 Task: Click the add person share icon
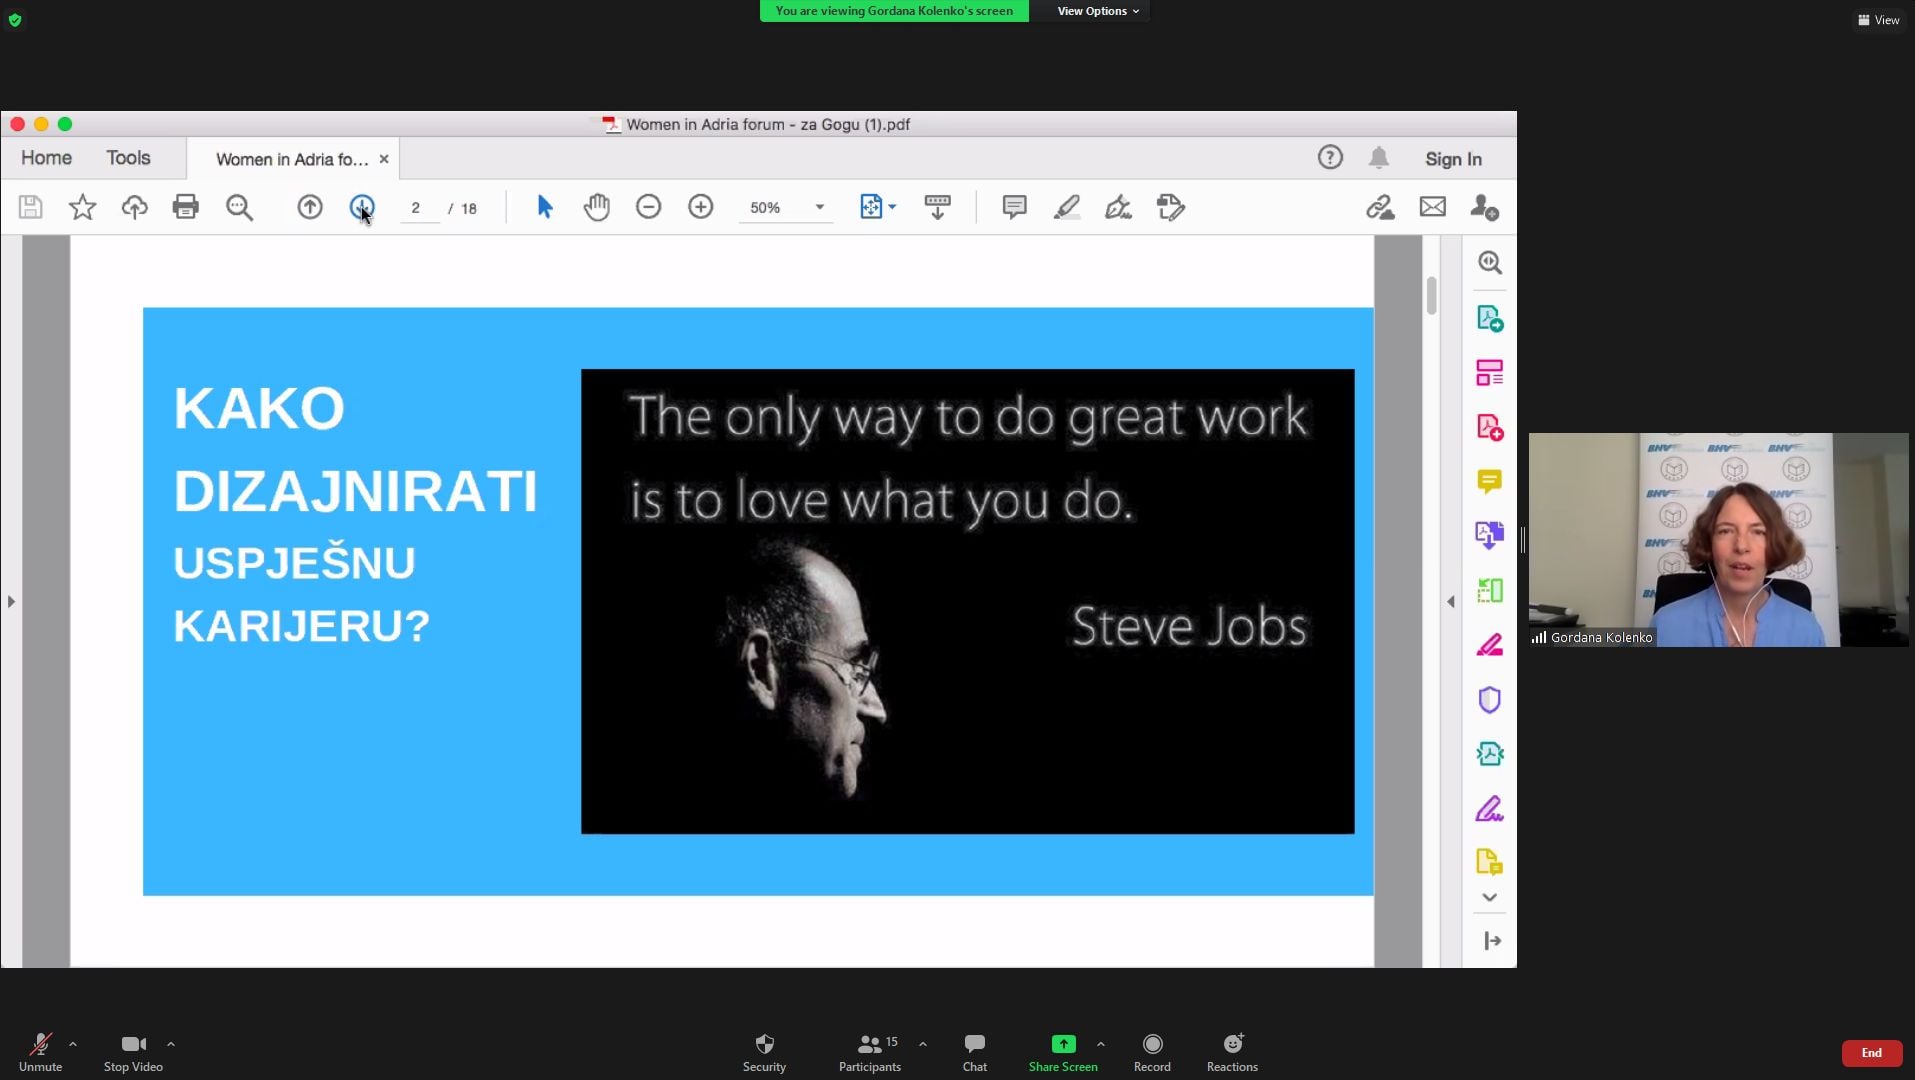(1485, 207)
